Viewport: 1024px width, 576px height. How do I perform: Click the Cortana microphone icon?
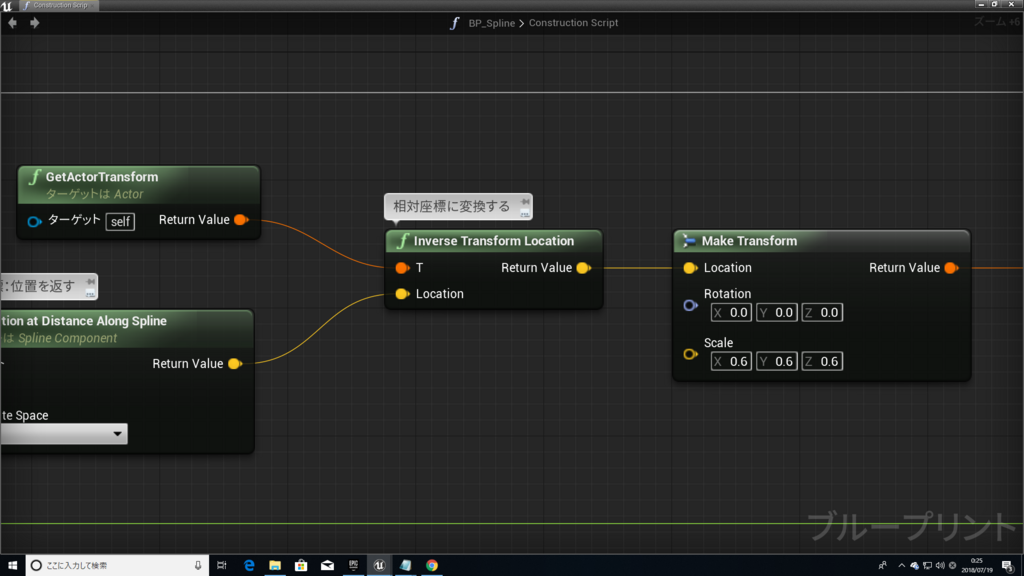click(198, 566)
